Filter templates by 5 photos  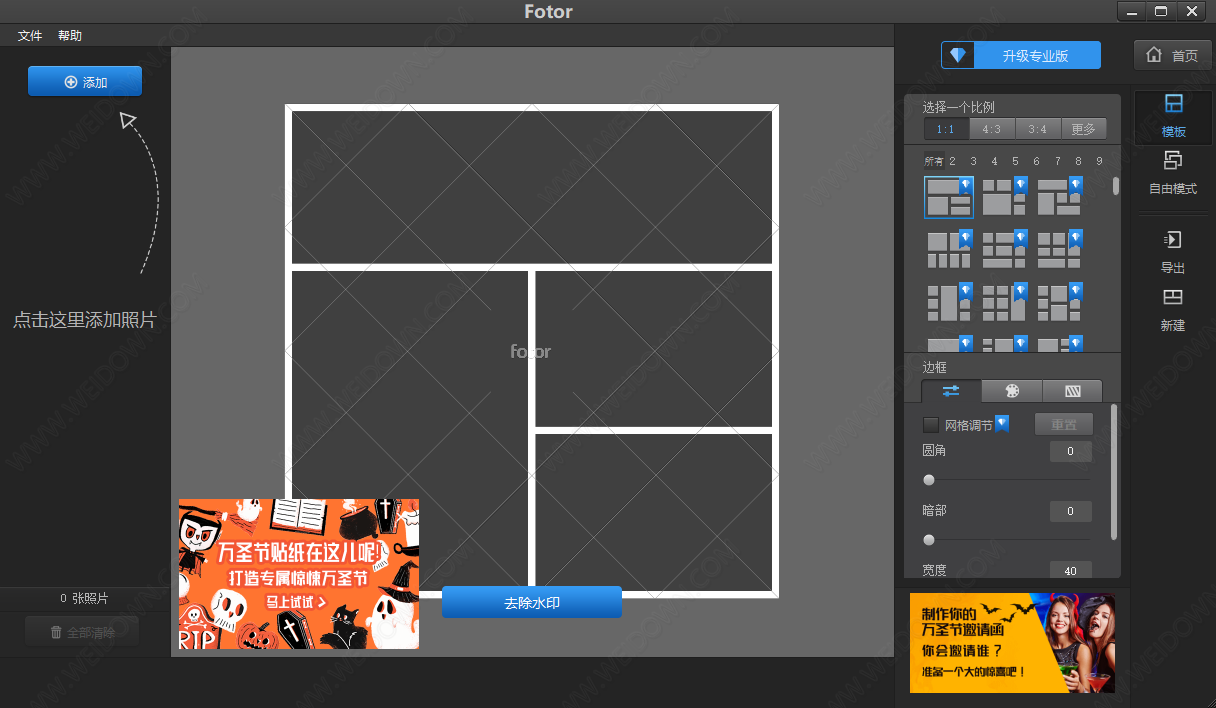pos(1015,161)
